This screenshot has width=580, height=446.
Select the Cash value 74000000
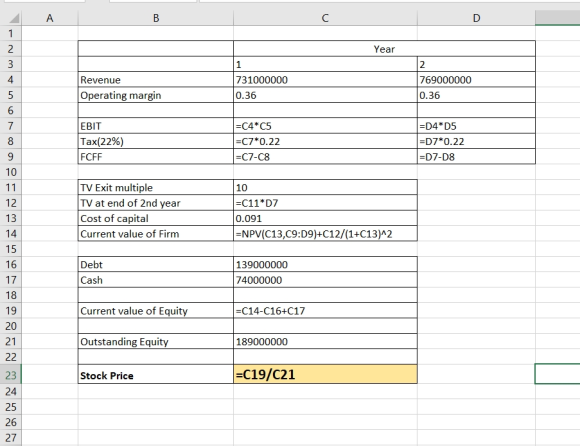pyautogui.click(x=325, y=280)
